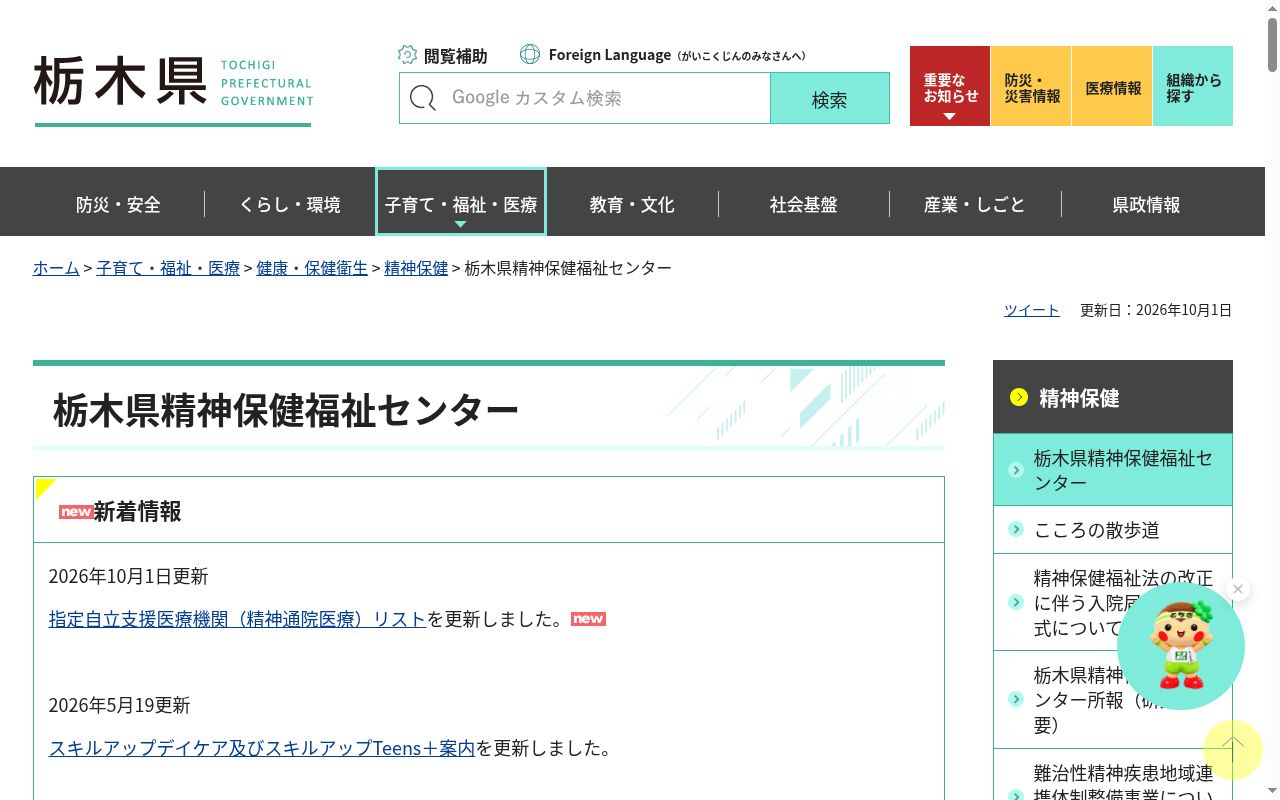1280x800 pixels.
Task: Open 防災・災害情報 button
Action: [1031, 86]
